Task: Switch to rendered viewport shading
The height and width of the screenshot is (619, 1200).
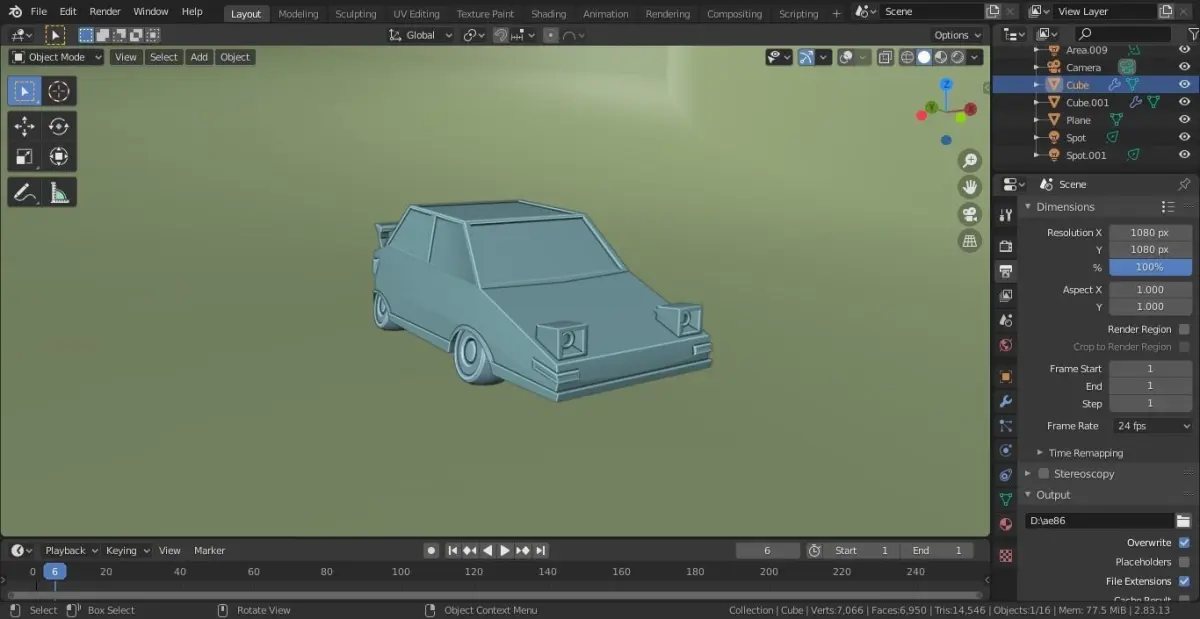Action: (957, 58)
